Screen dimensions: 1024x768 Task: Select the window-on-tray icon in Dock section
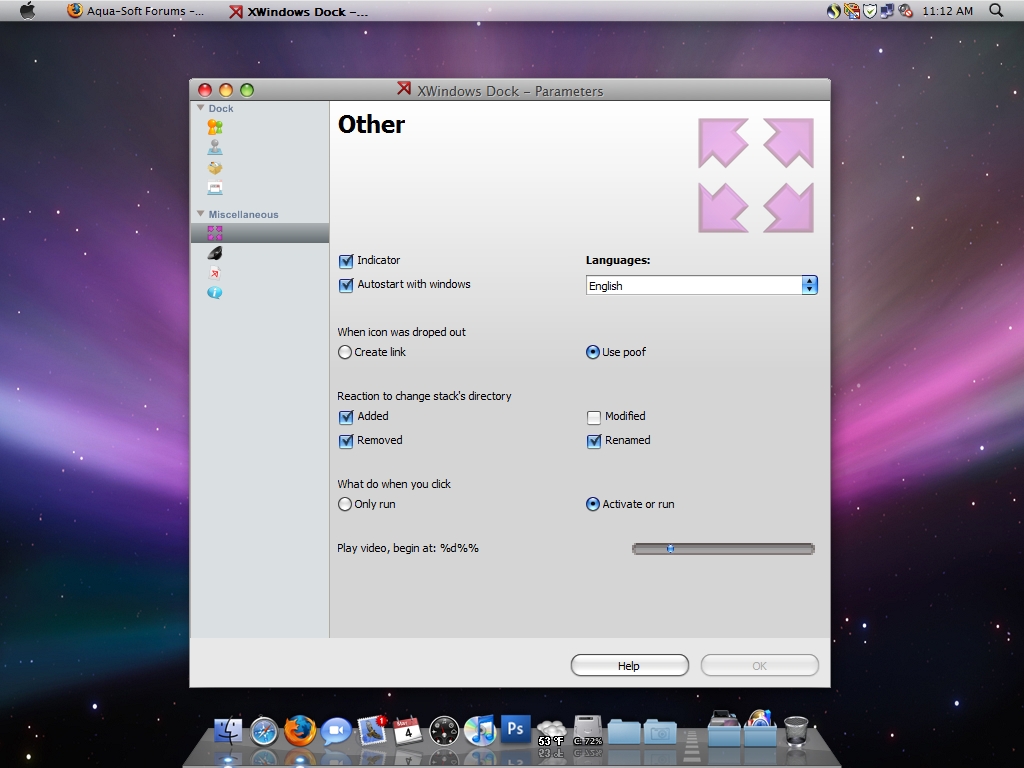click(215, 188)
